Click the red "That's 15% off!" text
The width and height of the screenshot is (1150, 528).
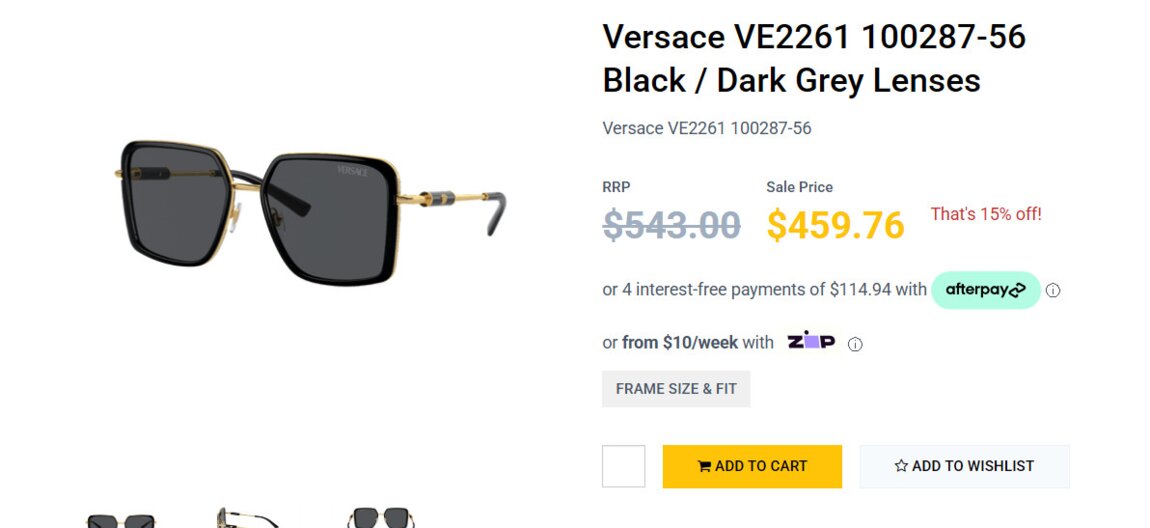point(986,214)
